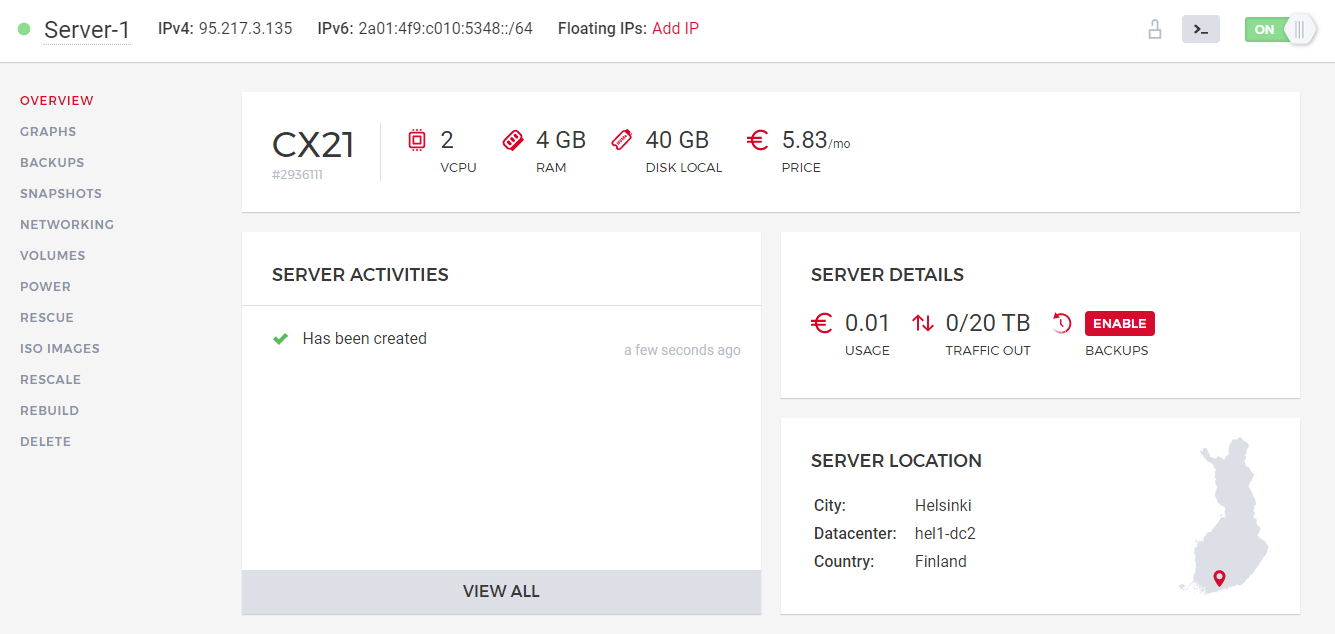The width and height of the screenshot is (1335, 634).
Task: Open the Snapshots section
Action: 61,193
